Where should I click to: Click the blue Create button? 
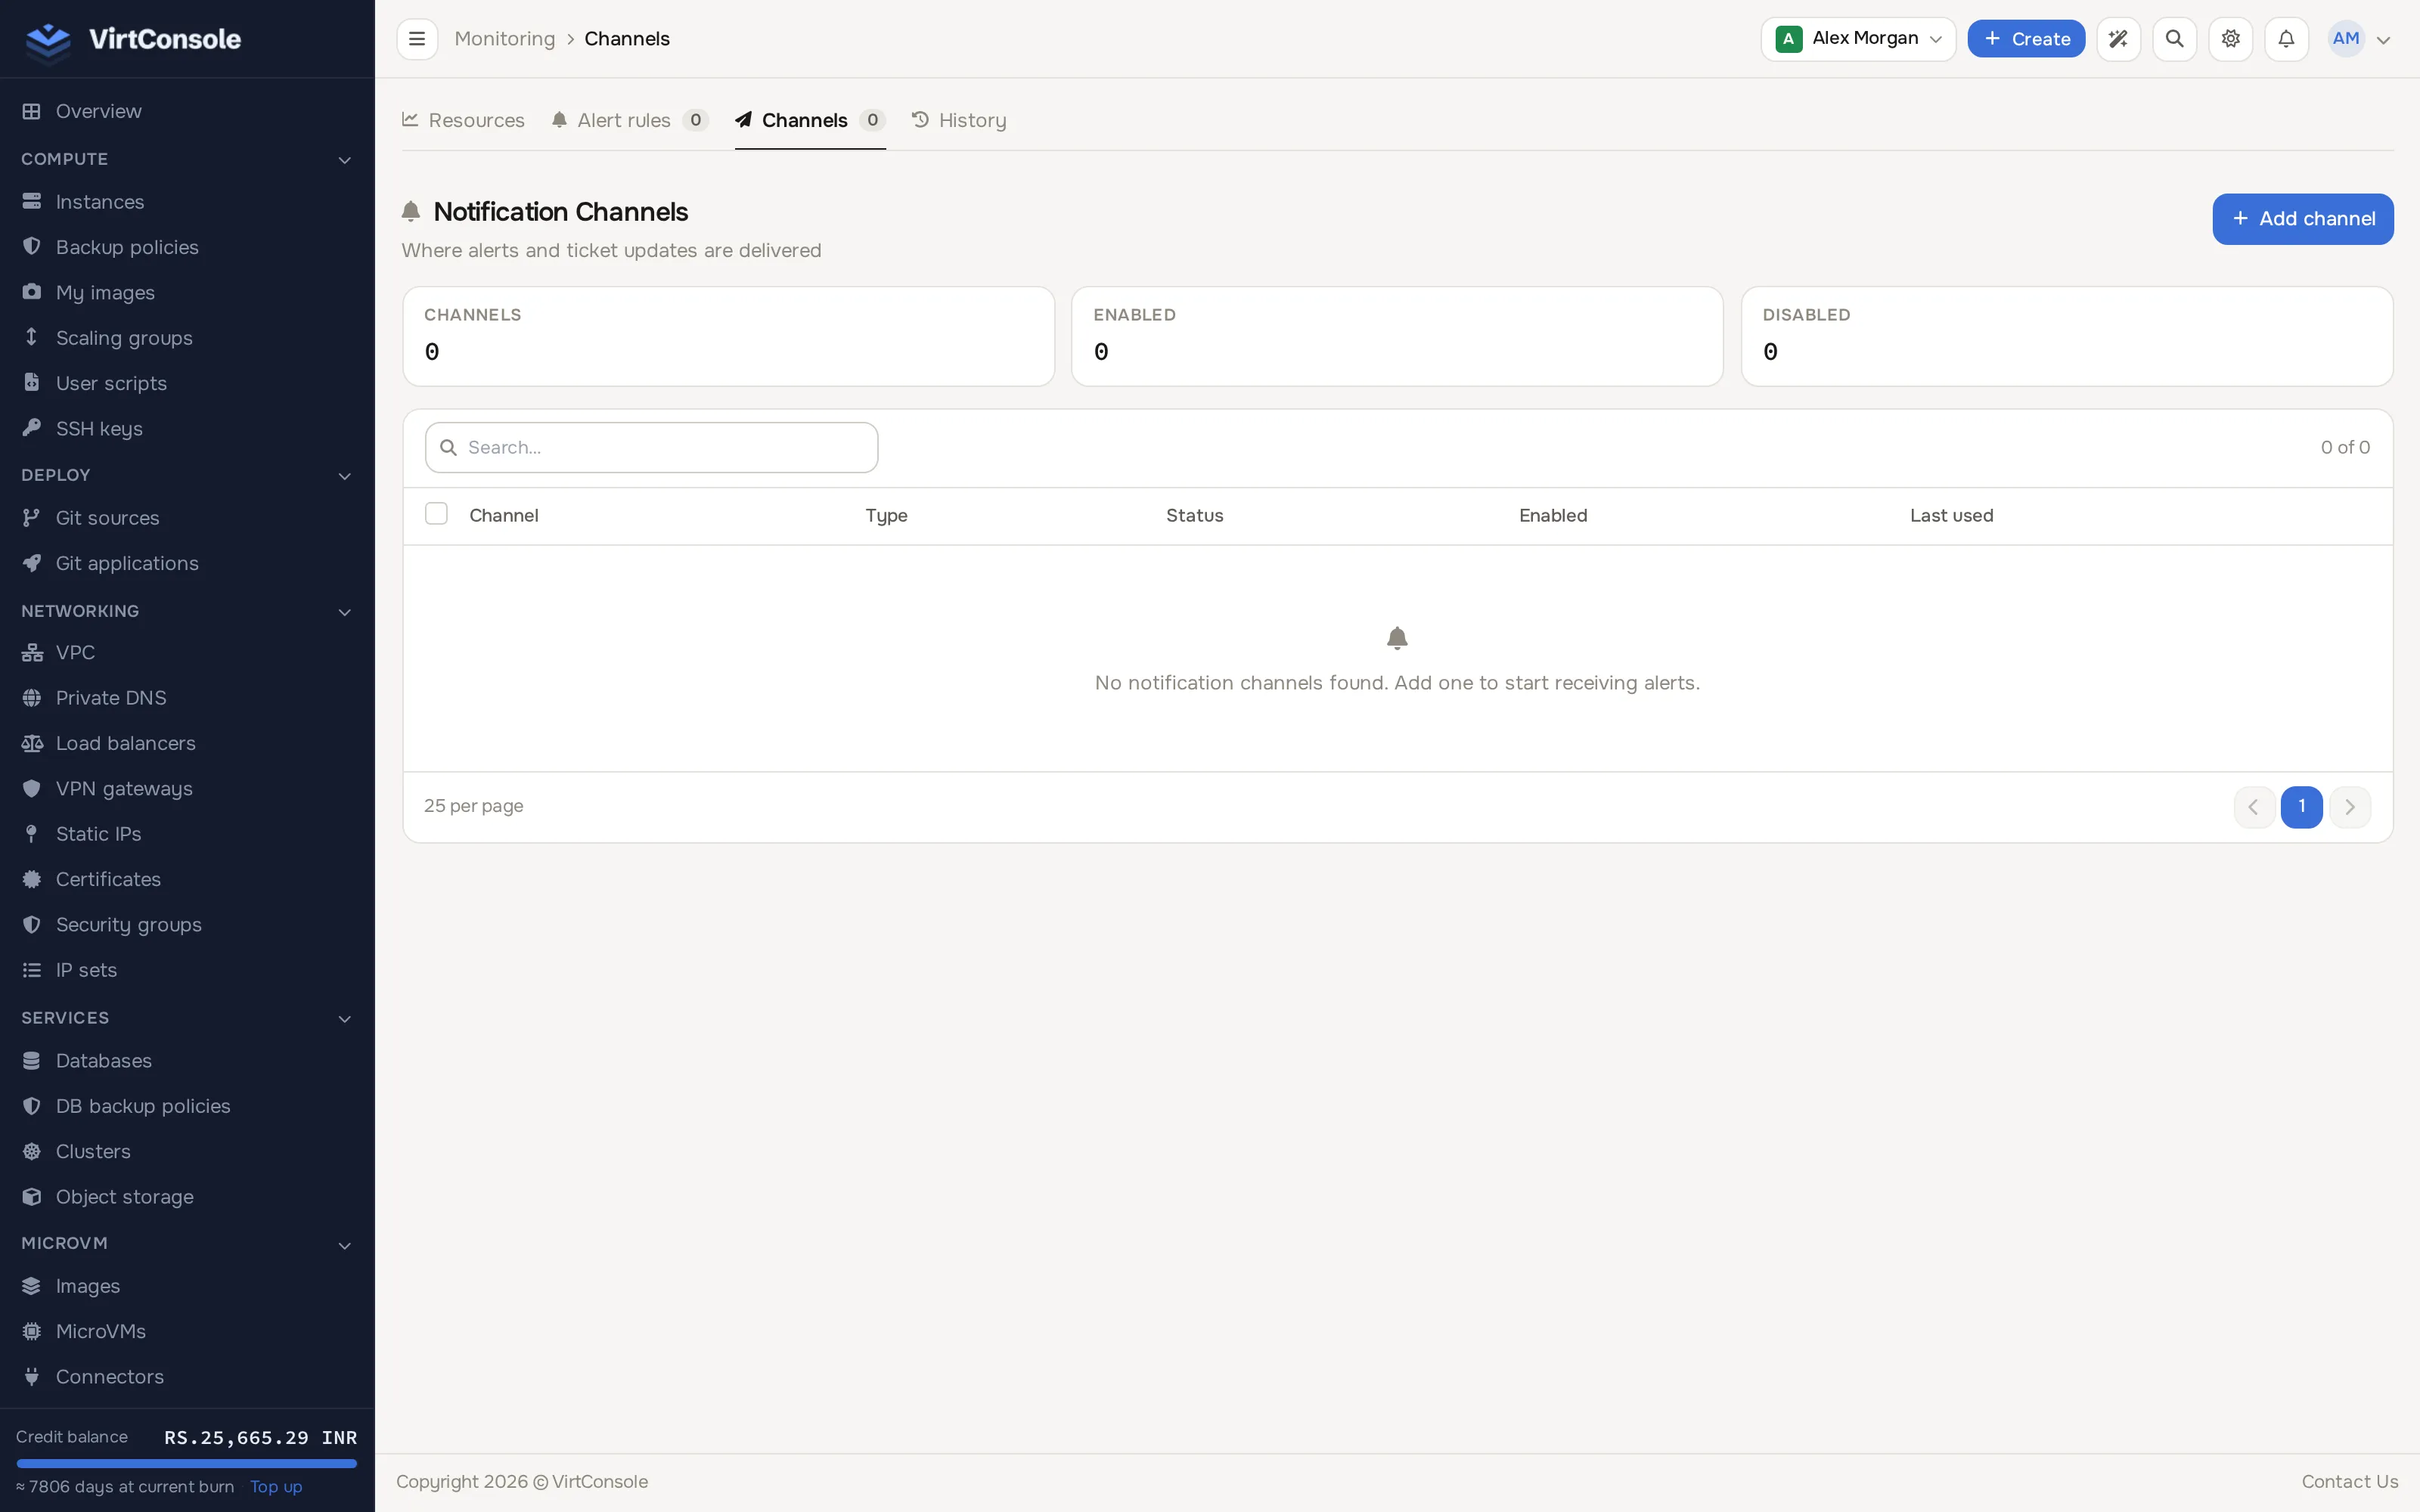(x=2026, y=39)
